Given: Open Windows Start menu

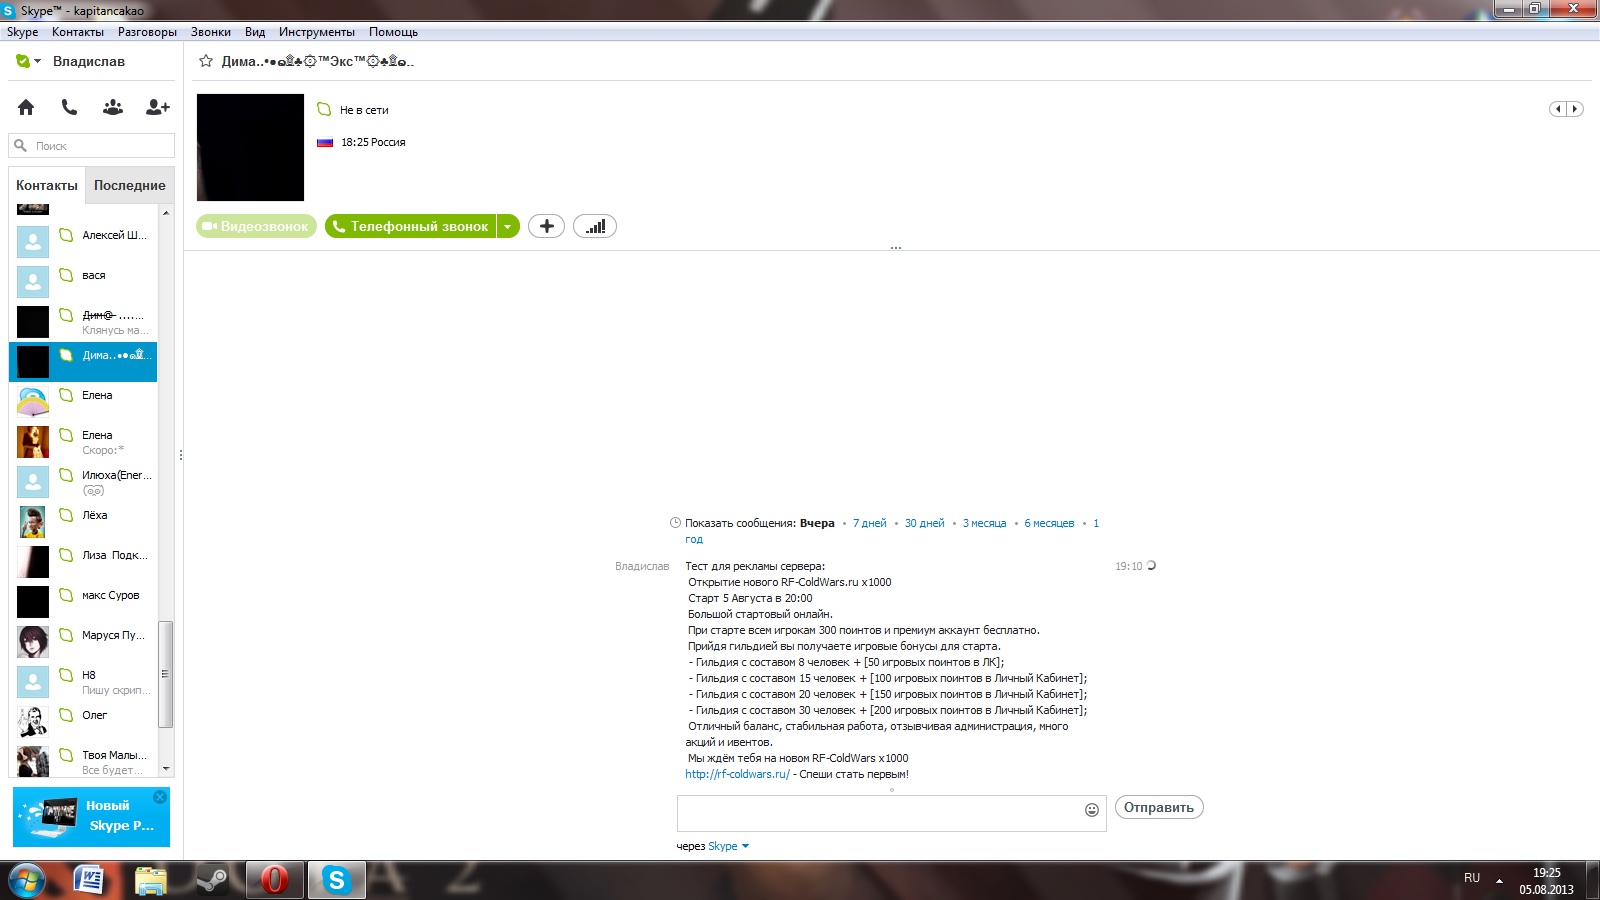Looking at the screenshot, I should pyautogui.click(x=27, y=880).
